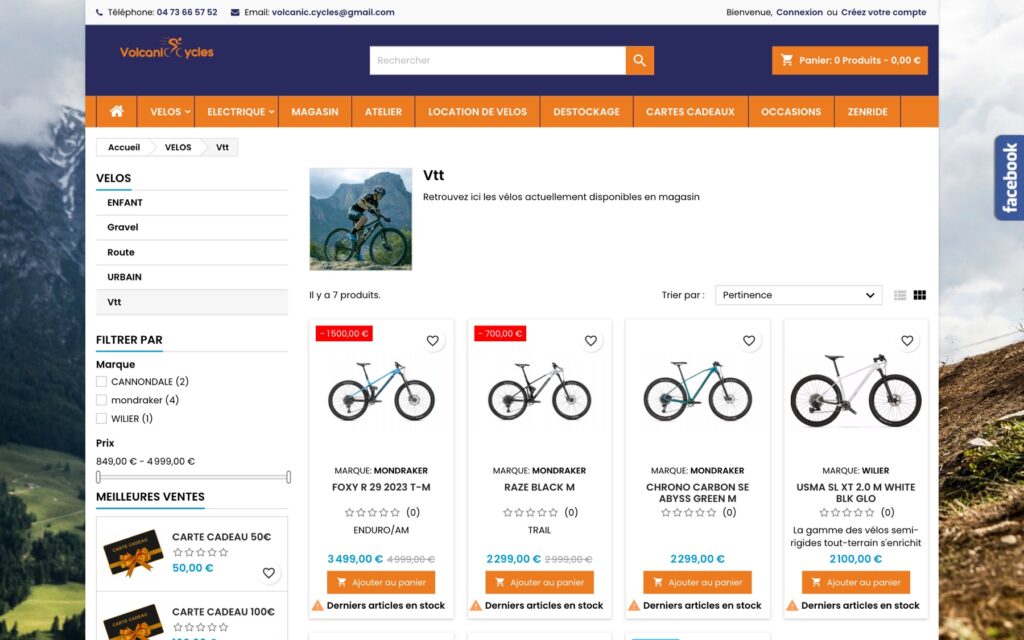Viewport: 1024px width, 640px height.
Task: Add CHRONO CARBON SE to wishlist
Action: pyautogui.click(x=749, y=340)
